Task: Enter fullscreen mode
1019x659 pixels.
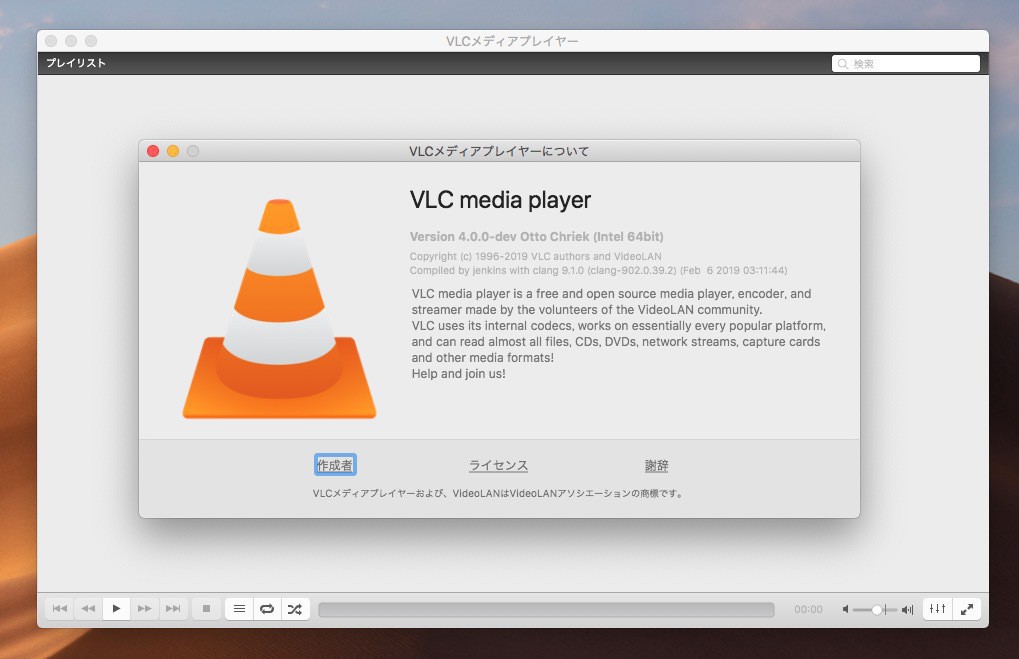Action: [966, 609]
